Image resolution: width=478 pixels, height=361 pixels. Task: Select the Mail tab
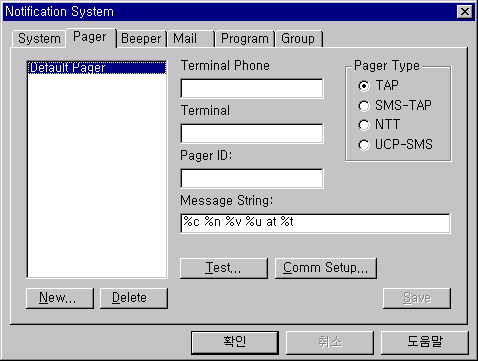190,39
